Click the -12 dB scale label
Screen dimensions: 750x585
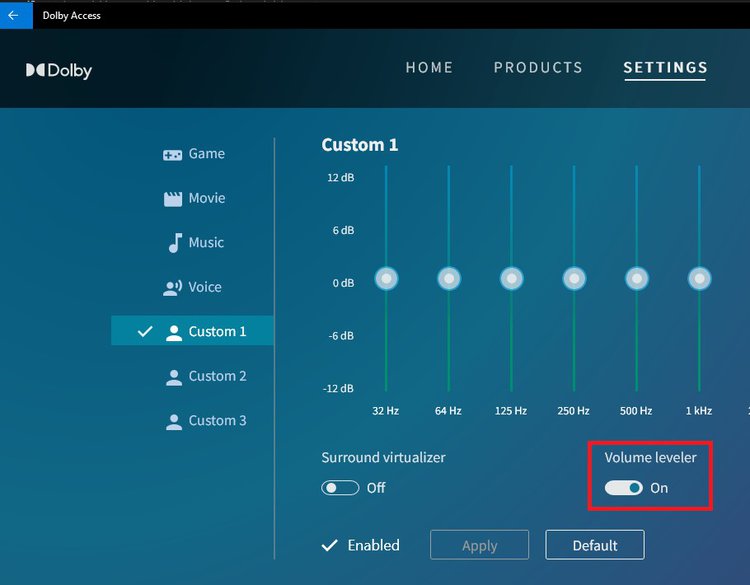(338, 388)
